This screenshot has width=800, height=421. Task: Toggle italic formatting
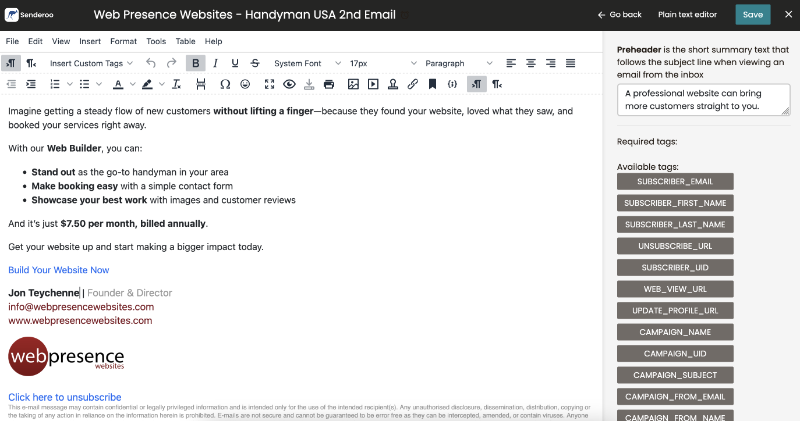[x=218, y=63]
